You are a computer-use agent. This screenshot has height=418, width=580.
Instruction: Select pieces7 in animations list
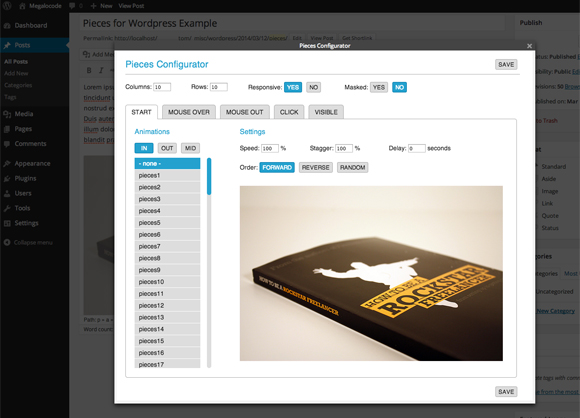pyautogui.click(x=167, y=246)
